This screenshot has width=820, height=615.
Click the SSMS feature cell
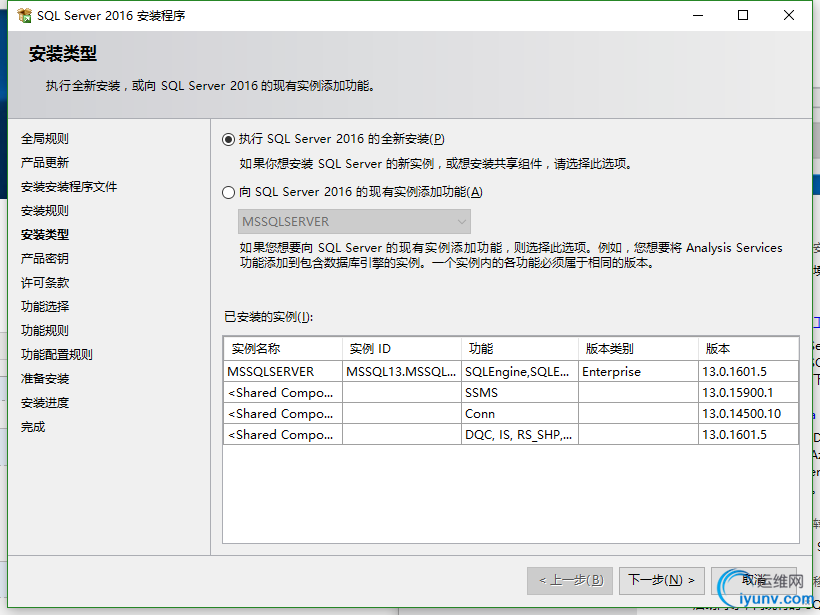pyautogui.click(x=520, y=392)
